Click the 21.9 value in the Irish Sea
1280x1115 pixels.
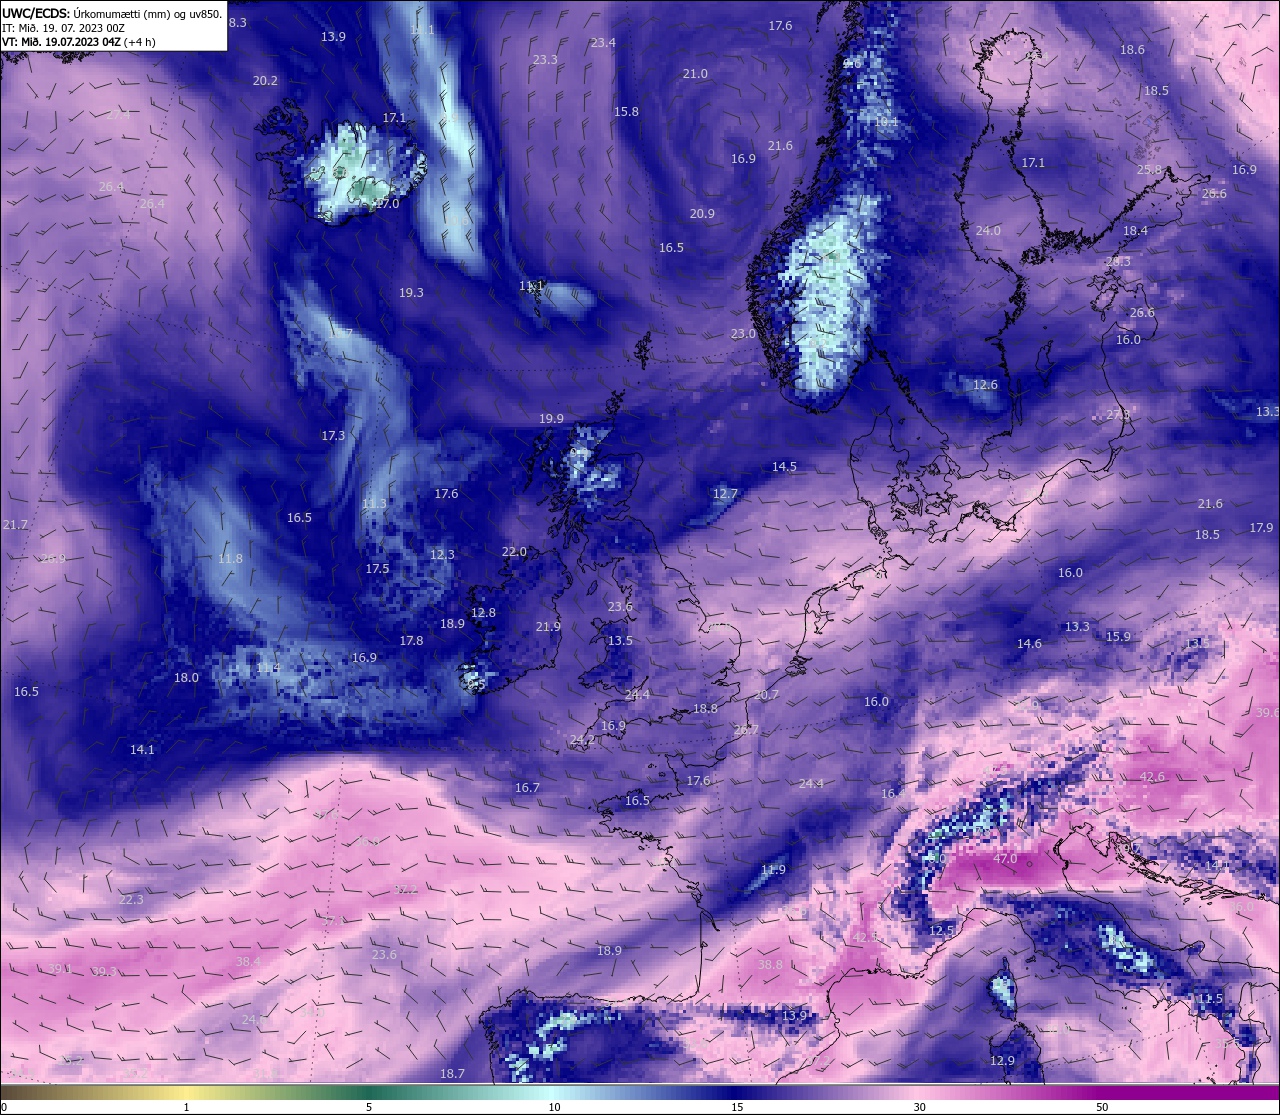pyautogui.click(x=548, y=626)
